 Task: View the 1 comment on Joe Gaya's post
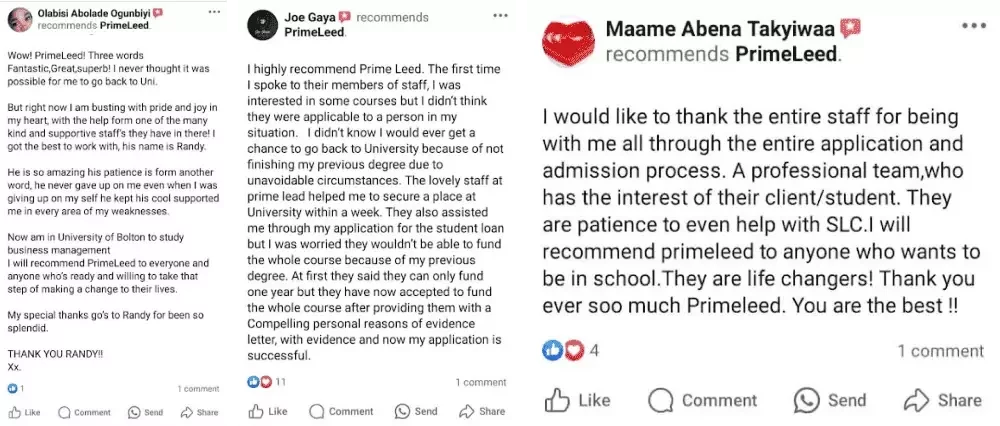(480, 382)
